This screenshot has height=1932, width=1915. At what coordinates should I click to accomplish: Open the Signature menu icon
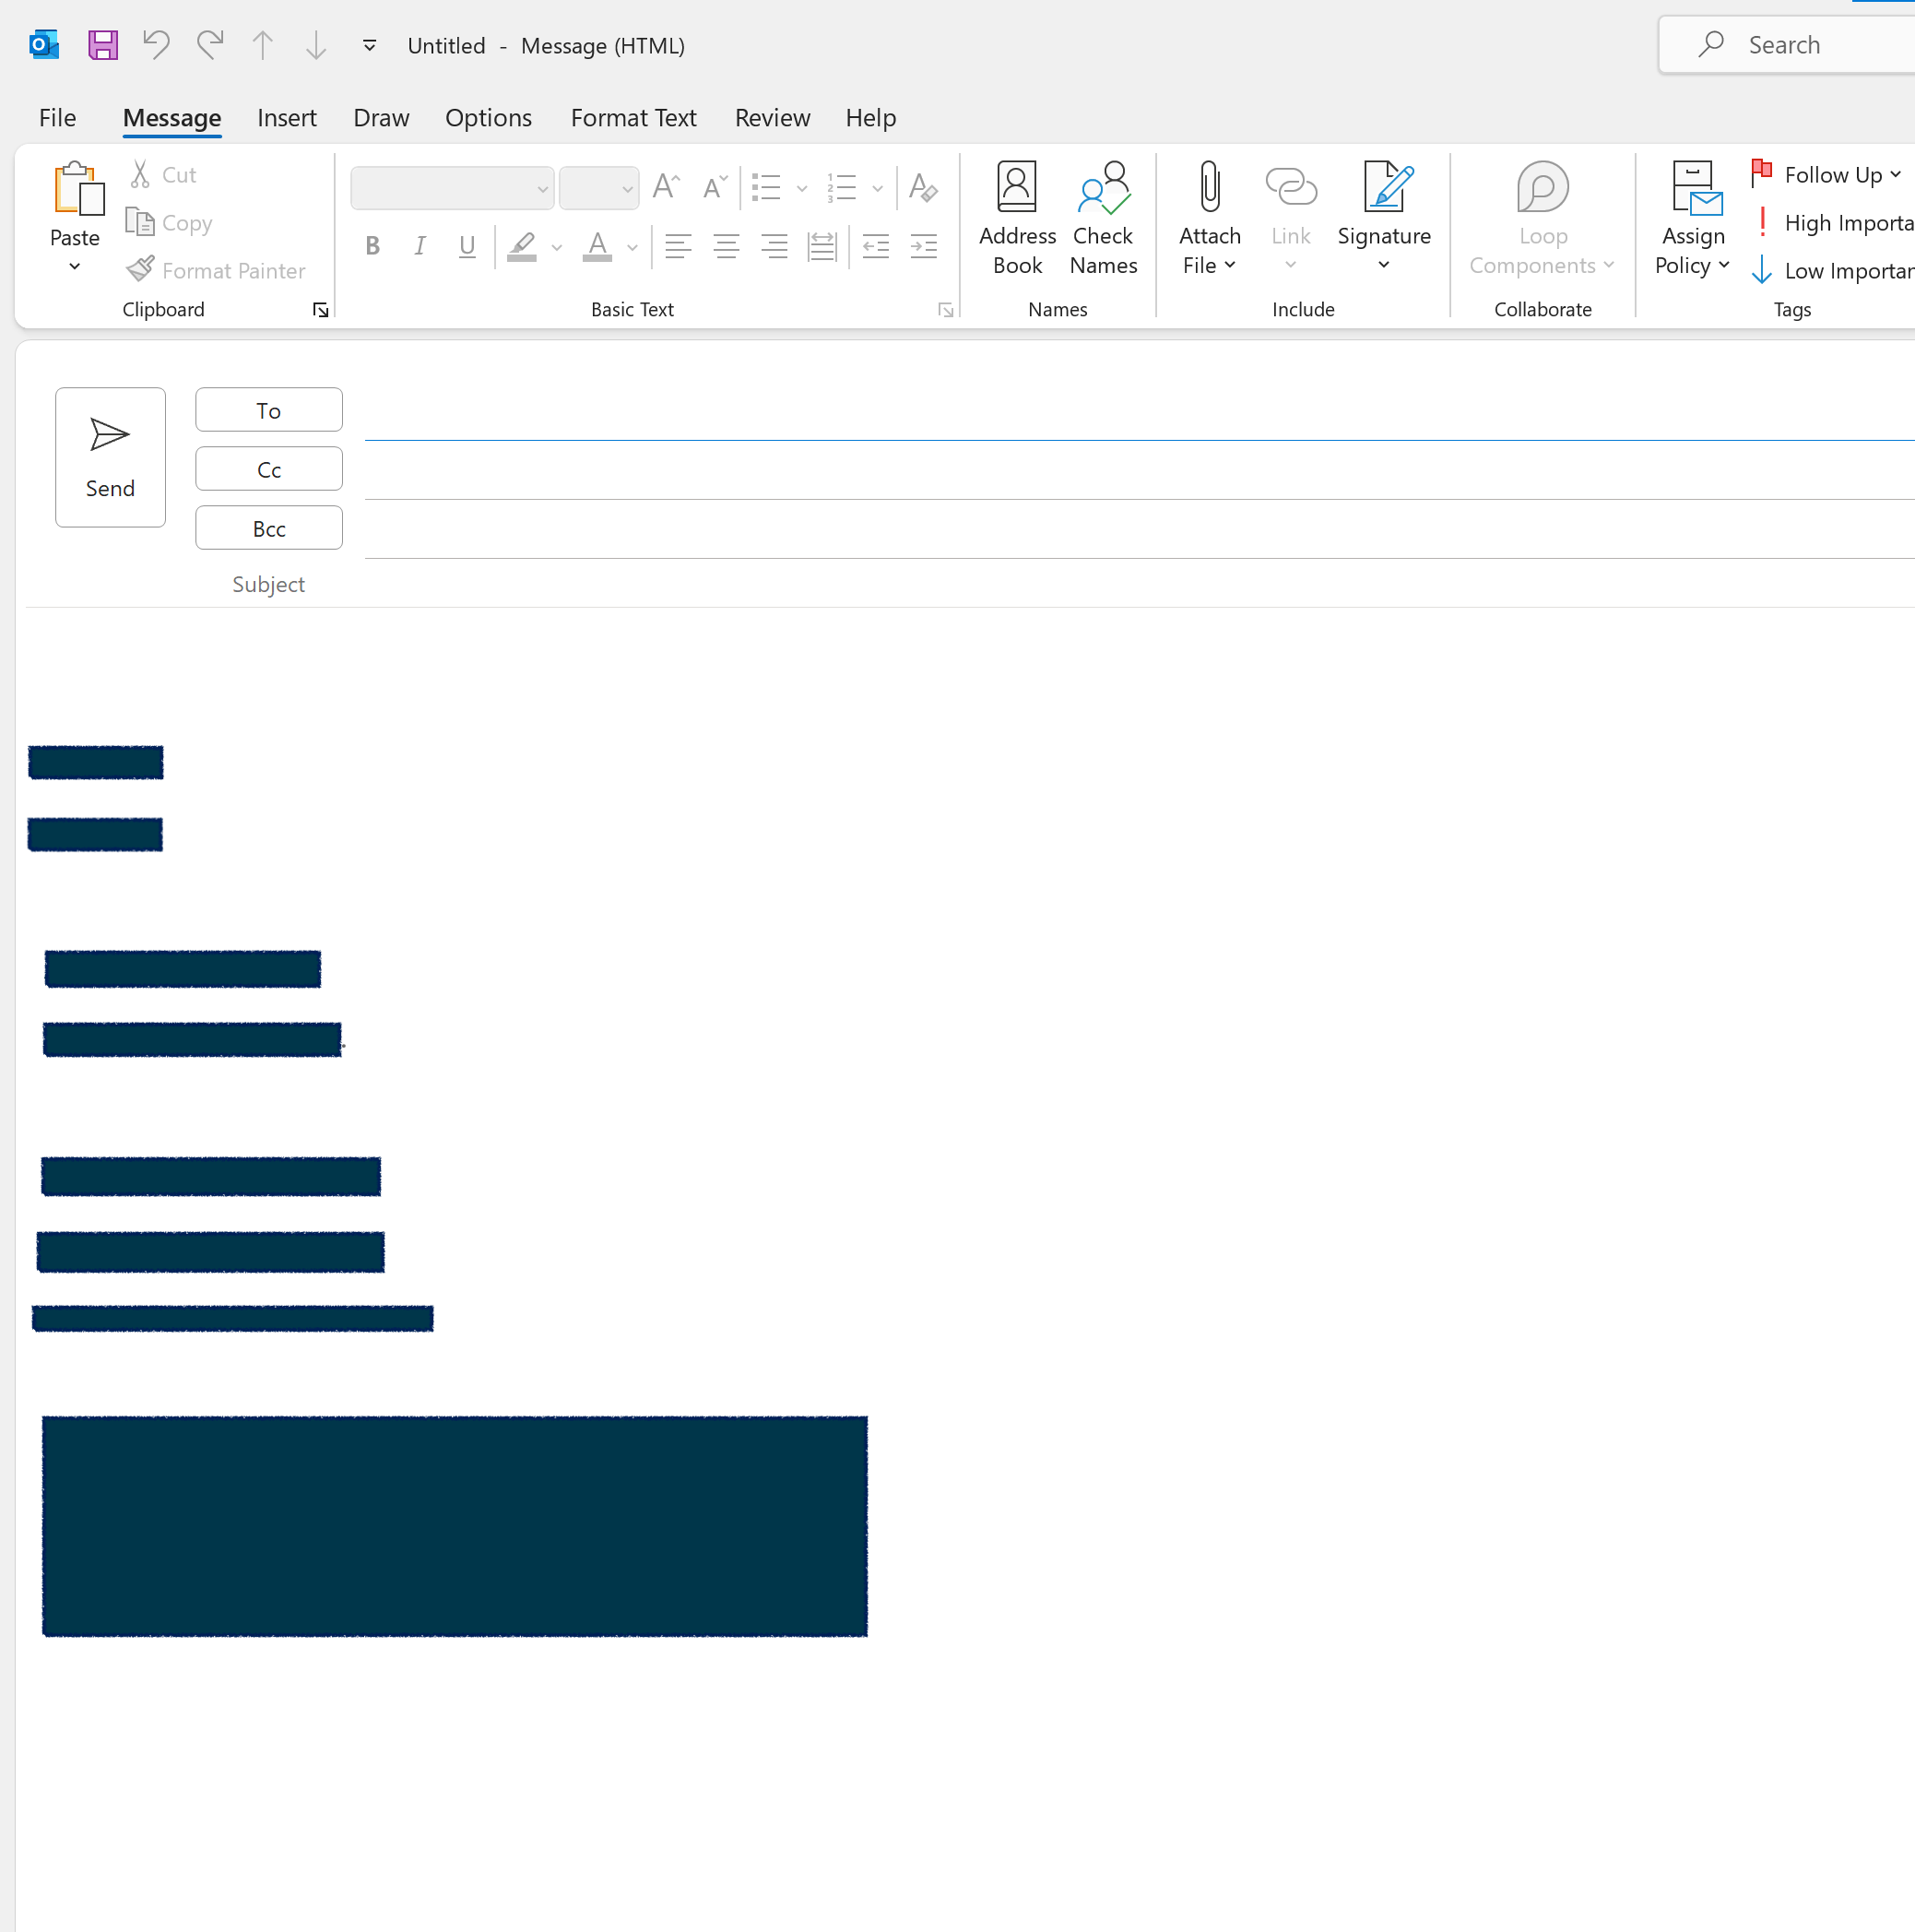(x=1384, y=189)
